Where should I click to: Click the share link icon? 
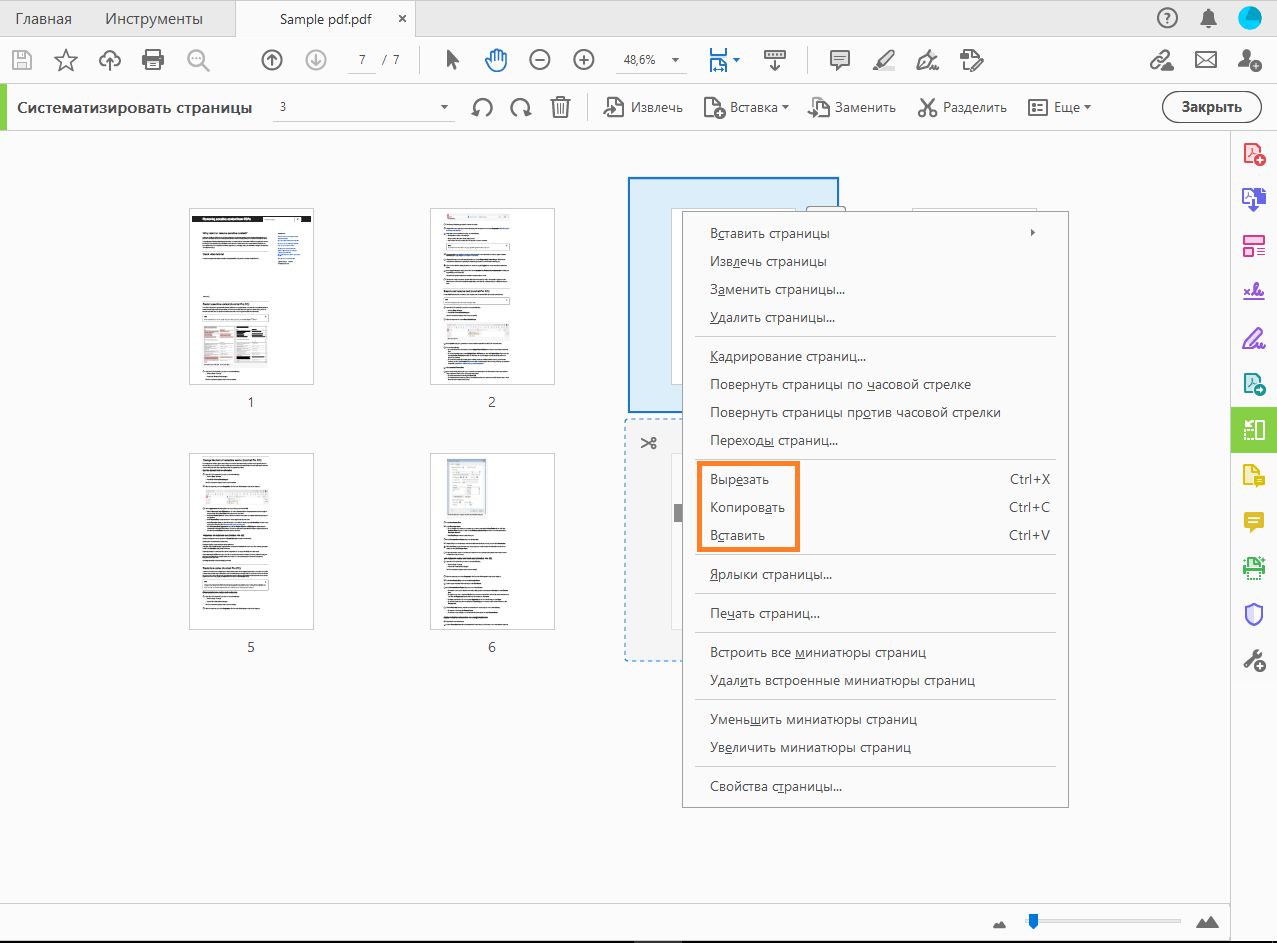[1161, 60]
